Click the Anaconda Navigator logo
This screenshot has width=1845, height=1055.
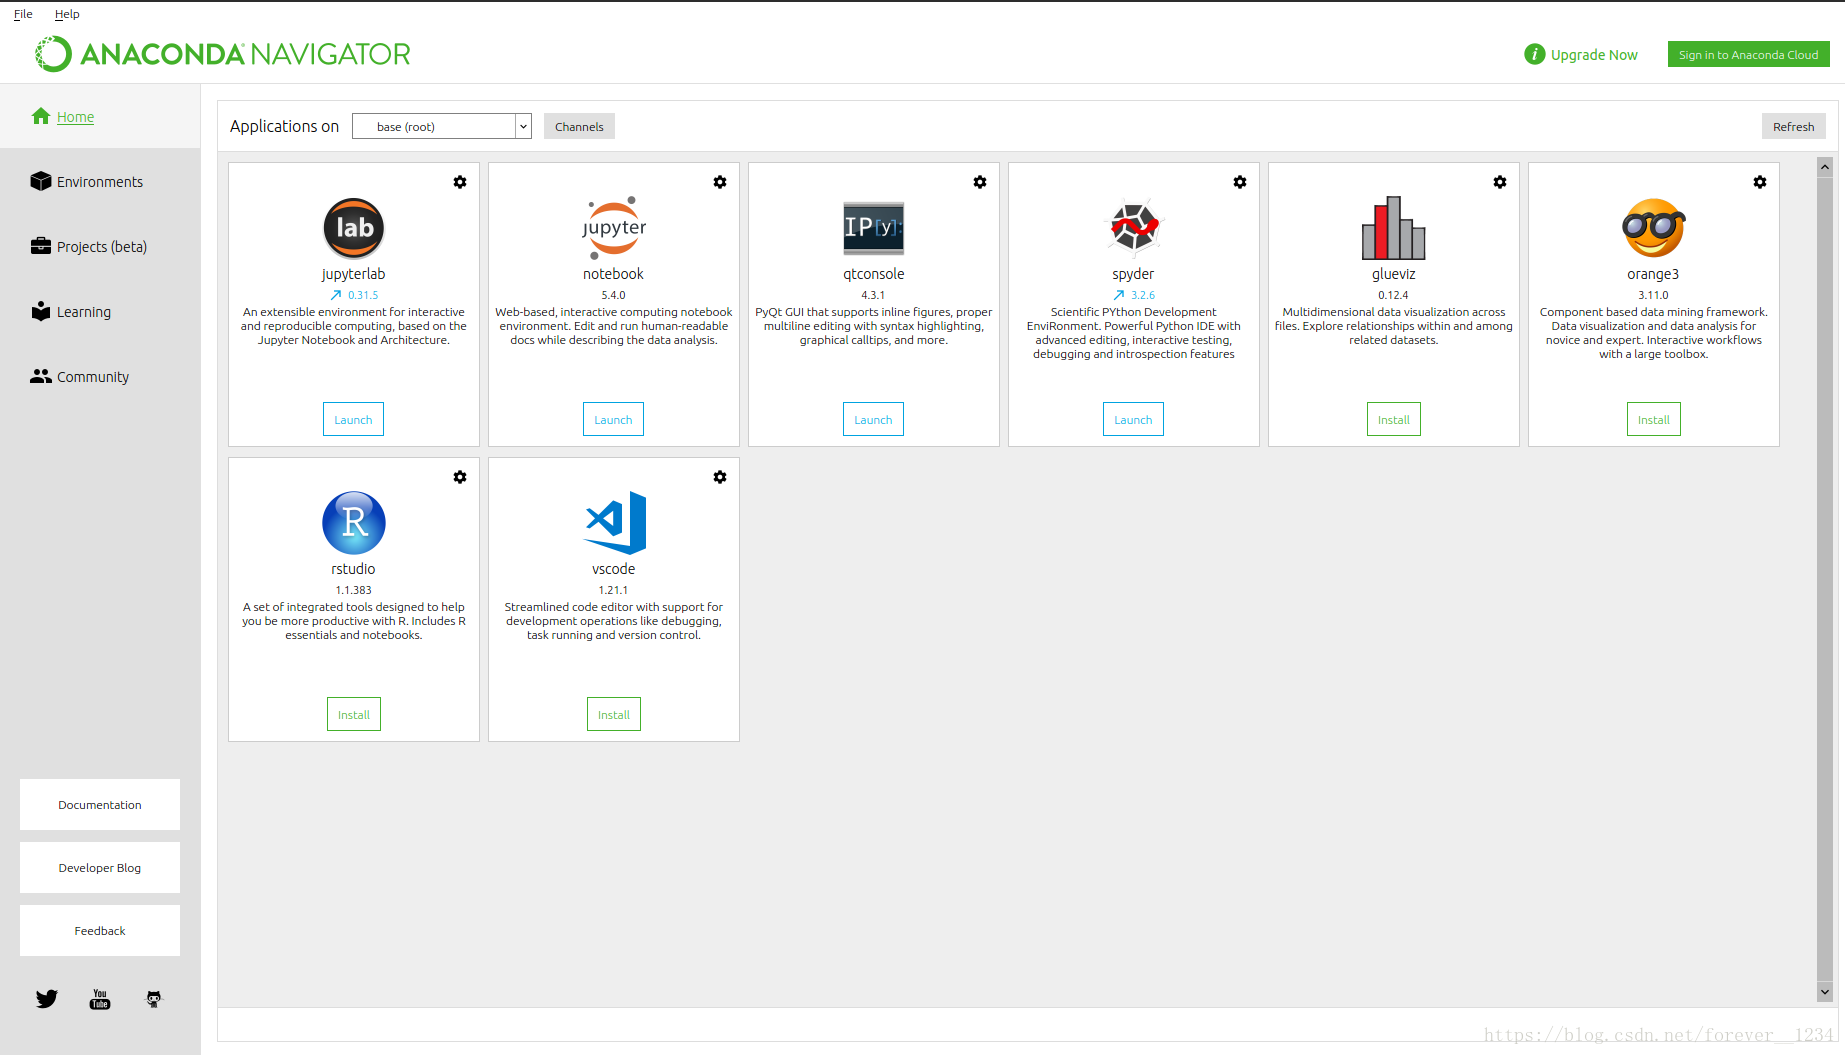coord(223,54)
